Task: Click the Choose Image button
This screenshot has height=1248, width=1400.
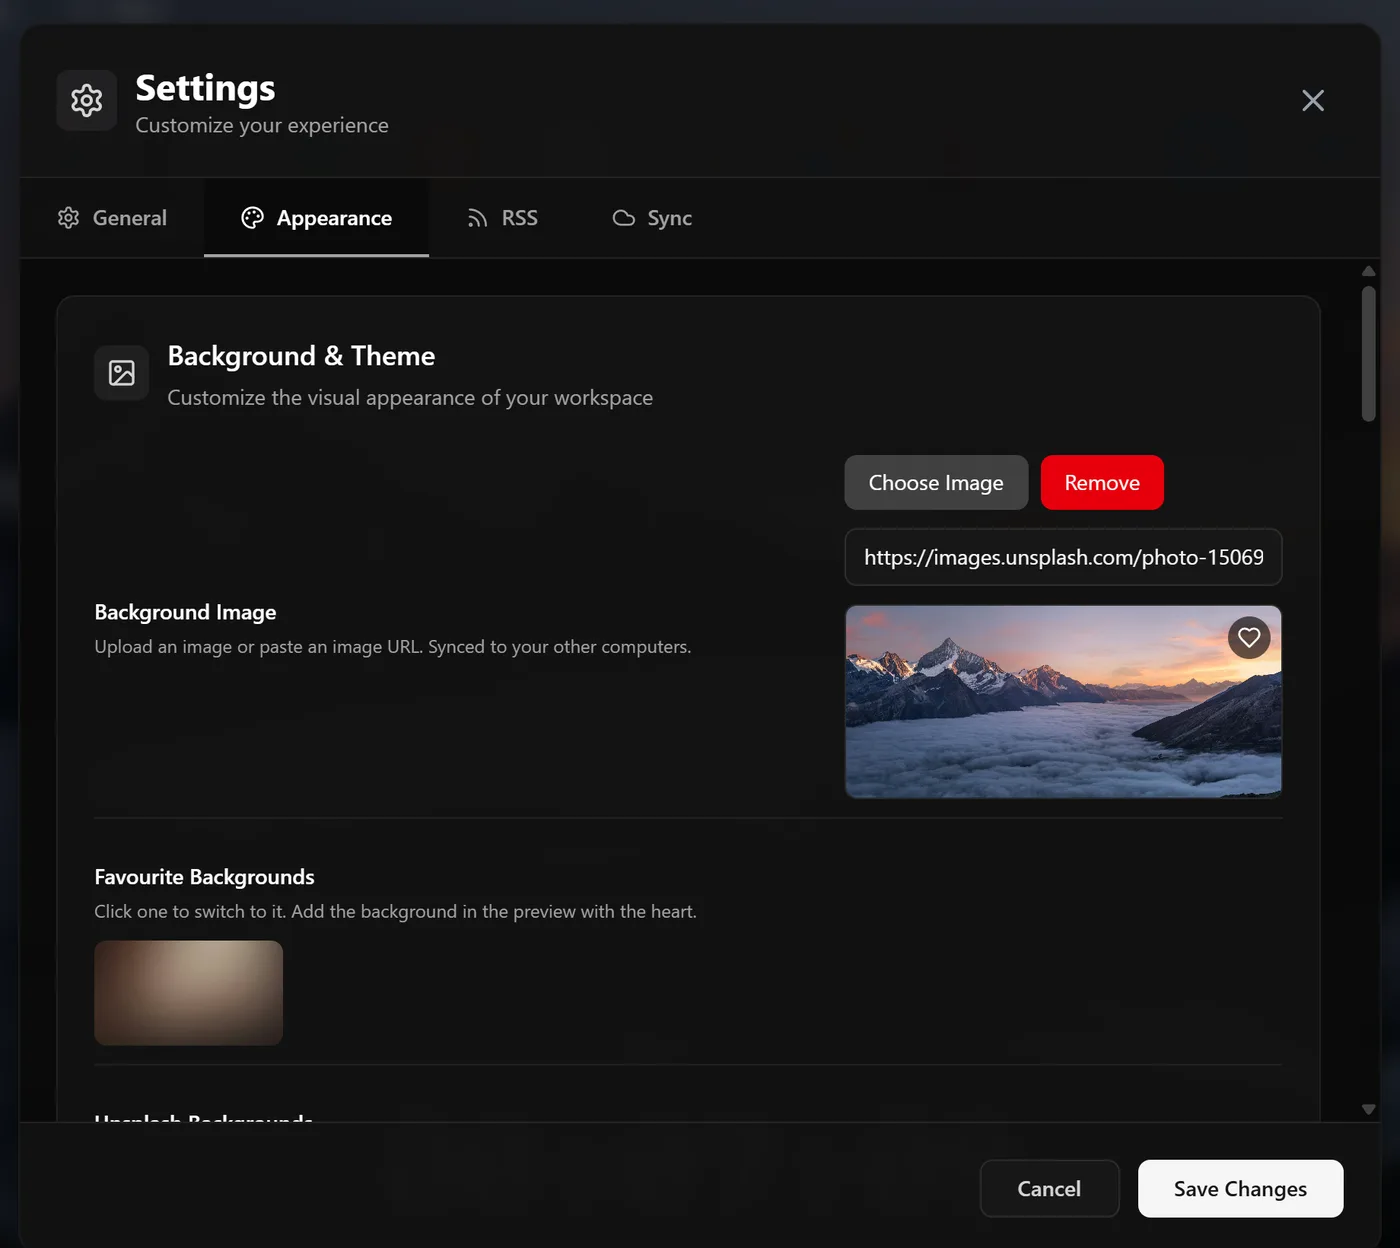Action: click(936, 482)
